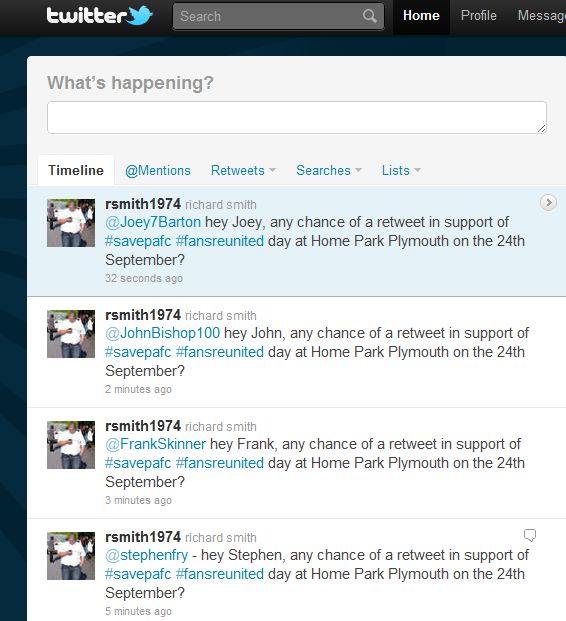Click avatar on the stephenfry tweet
The height and width of the screenshot is (621, 566).
click(x=71, y=556)
